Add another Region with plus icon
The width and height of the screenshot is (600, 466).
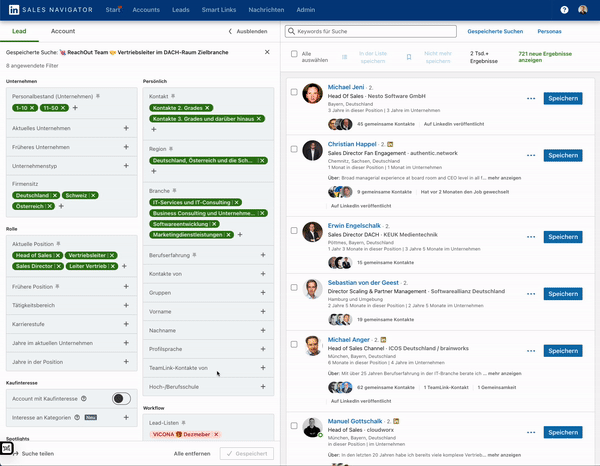click(154, 171)
